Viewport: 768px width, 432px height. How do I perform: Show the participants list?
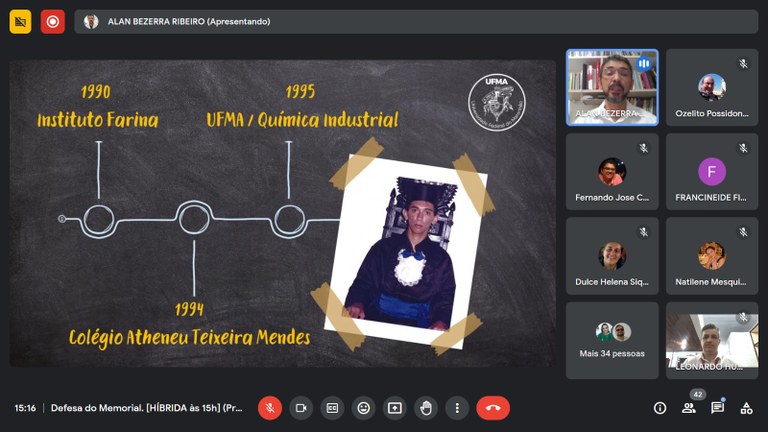tap(689, 408)
